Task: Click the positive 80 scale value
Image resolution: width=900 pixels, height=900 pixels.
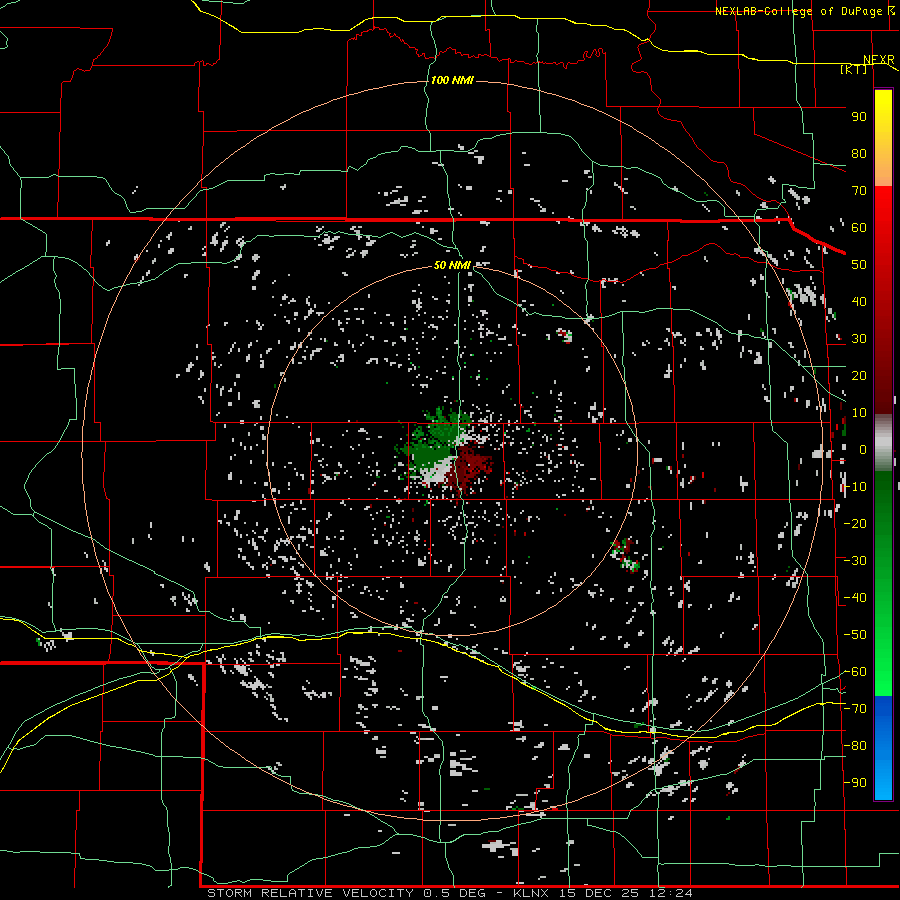Action: 859,153
